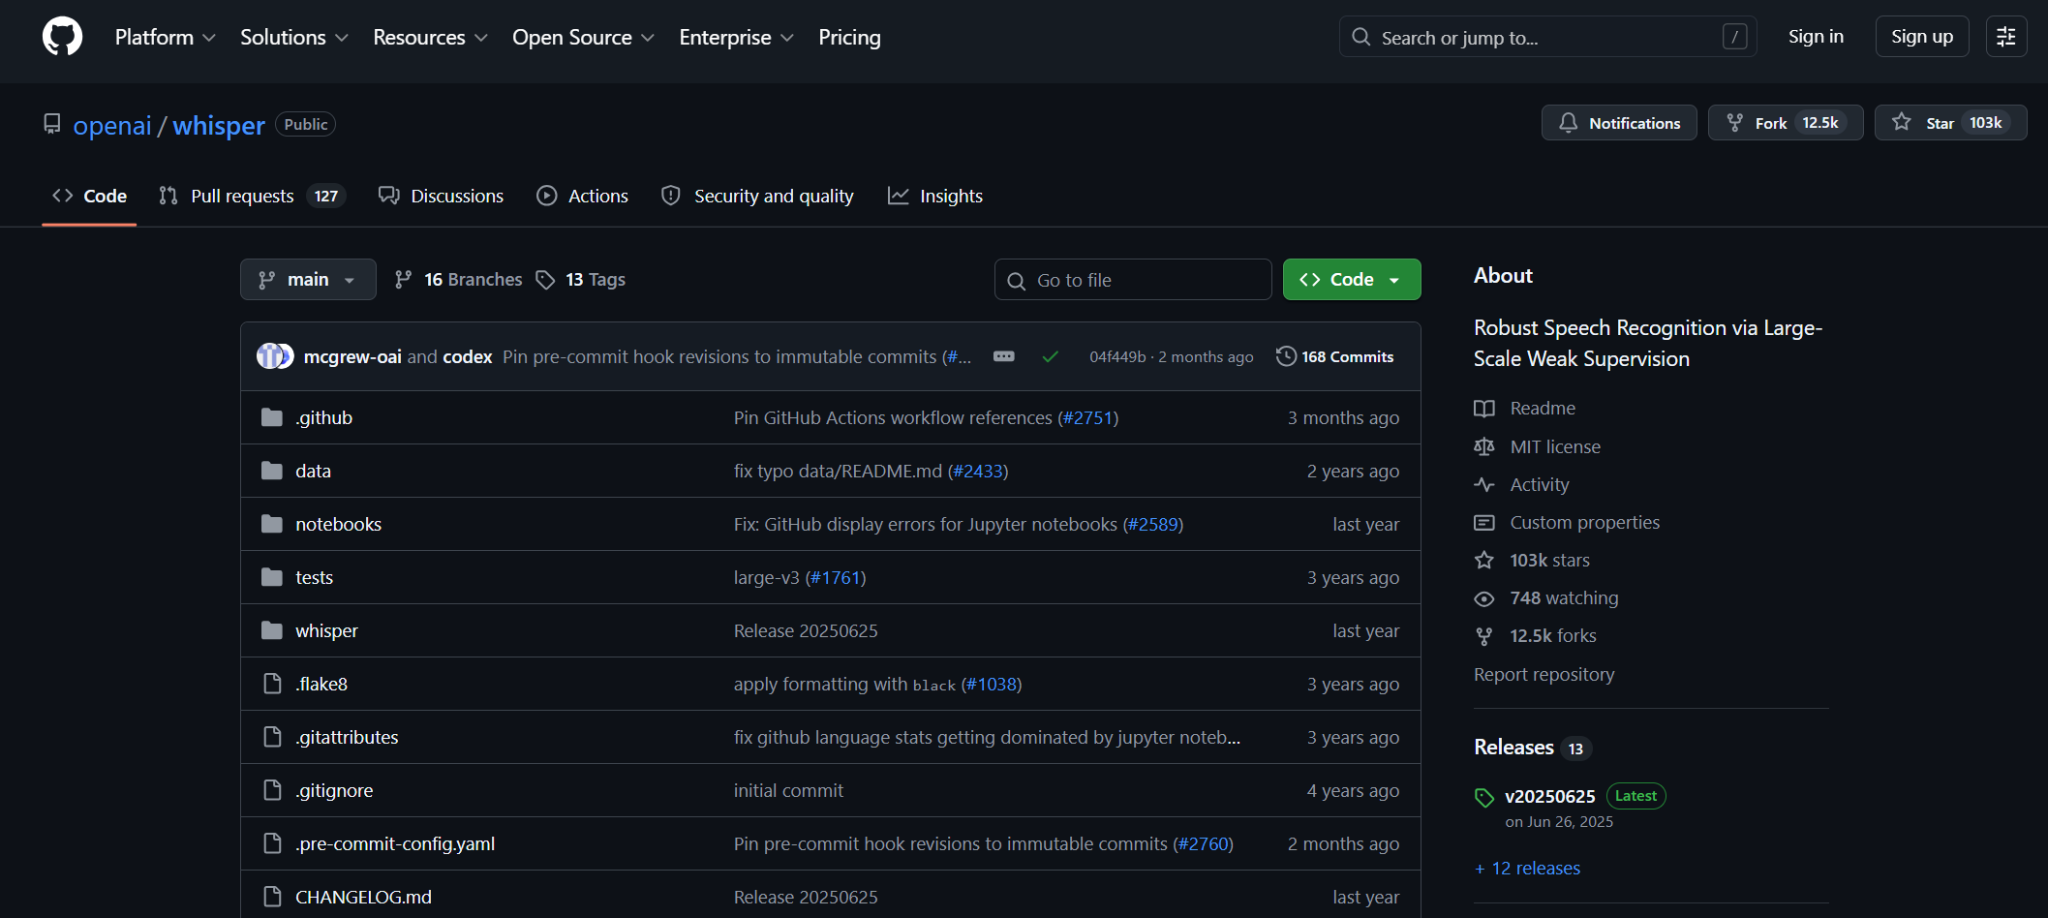2048x918 pixels.
Task: Open the openai owner link
Action: pyautogui.click(x=112, y=125)
